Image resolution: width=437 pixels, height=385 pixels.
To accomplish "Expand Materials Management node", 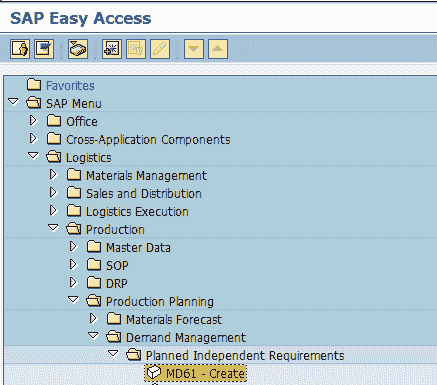I will coord(53,174).
